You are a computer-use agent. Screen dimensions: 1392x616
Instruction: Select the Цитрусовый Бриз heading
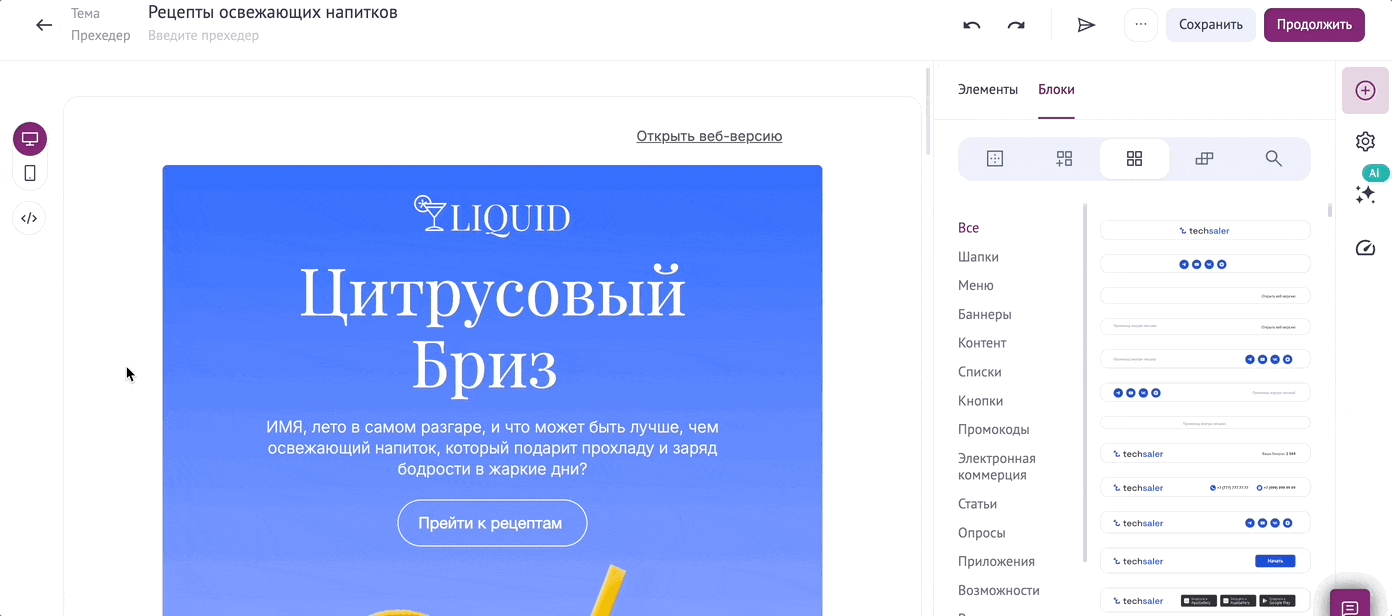(x=492, y=328)
